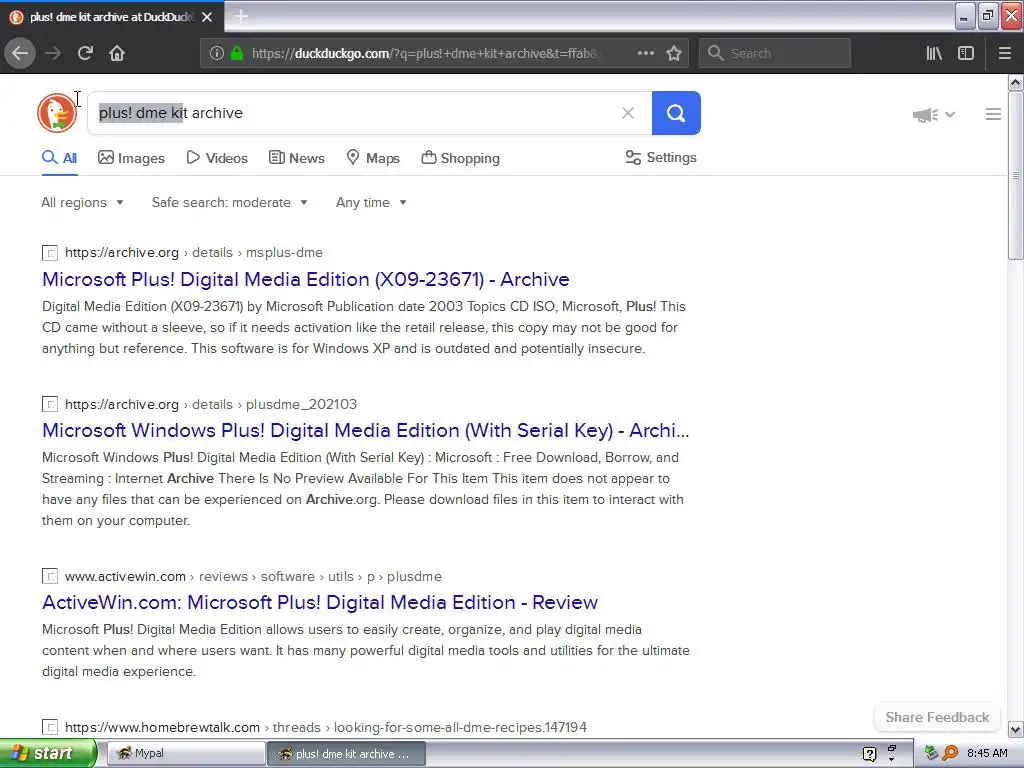Show site information icon in address bar

tap(217, 54)
